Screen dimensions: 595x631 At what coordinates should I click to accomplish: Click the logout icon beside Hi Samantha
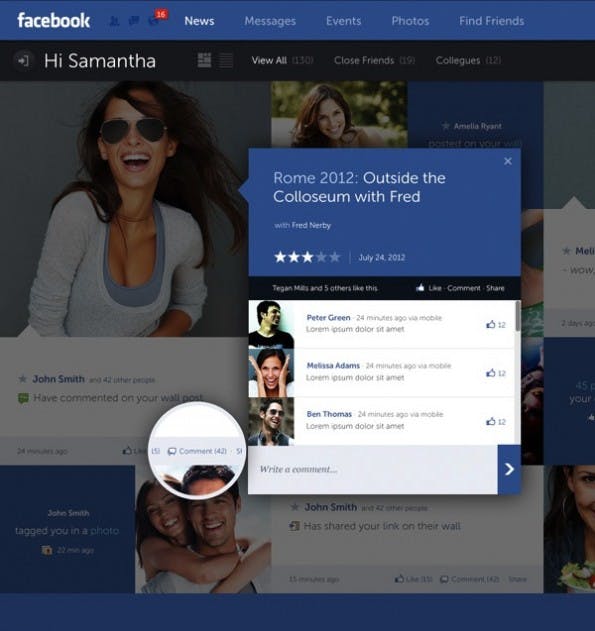[23, 61]
